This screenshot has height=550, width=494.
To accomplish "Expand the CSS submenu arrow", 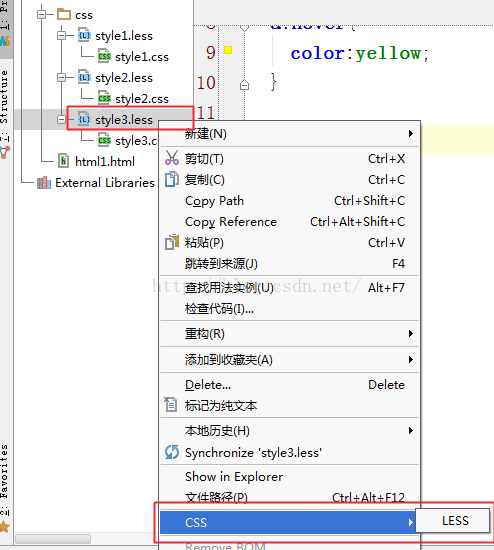I will click(410, 522).
